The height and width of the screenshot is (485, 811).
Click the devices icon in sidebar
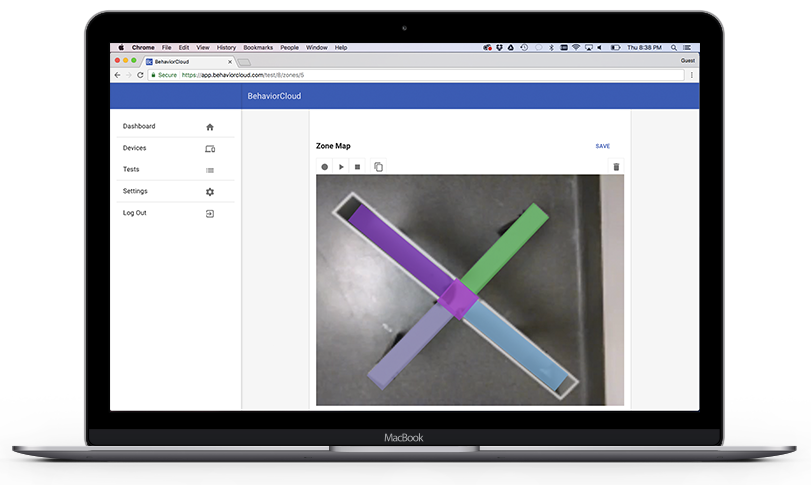point(209,149)
